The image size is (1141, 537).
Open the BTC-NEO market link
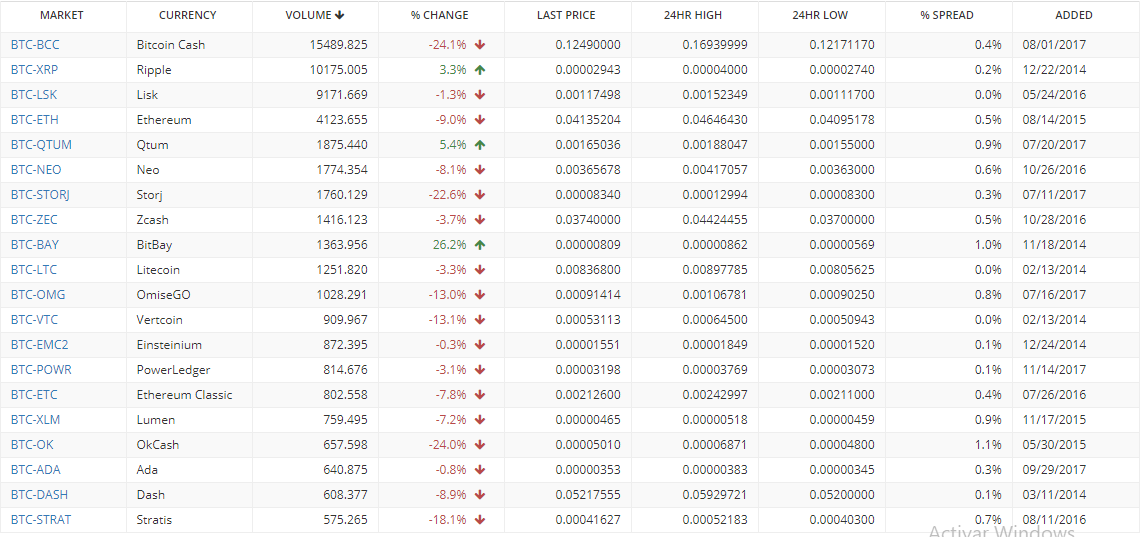[36, 170]
